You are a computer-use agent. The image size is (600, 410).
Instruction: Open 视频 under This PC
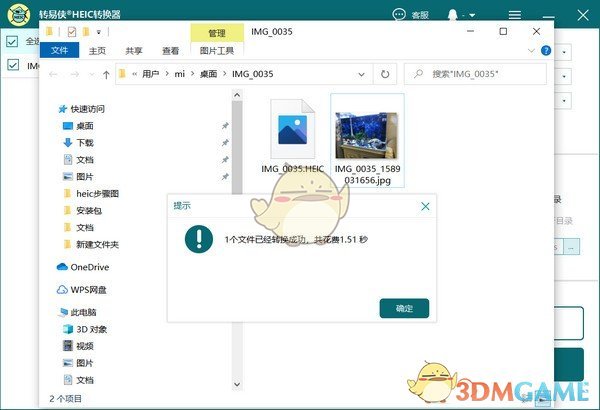pyautogui.click(x=78, y=346)
